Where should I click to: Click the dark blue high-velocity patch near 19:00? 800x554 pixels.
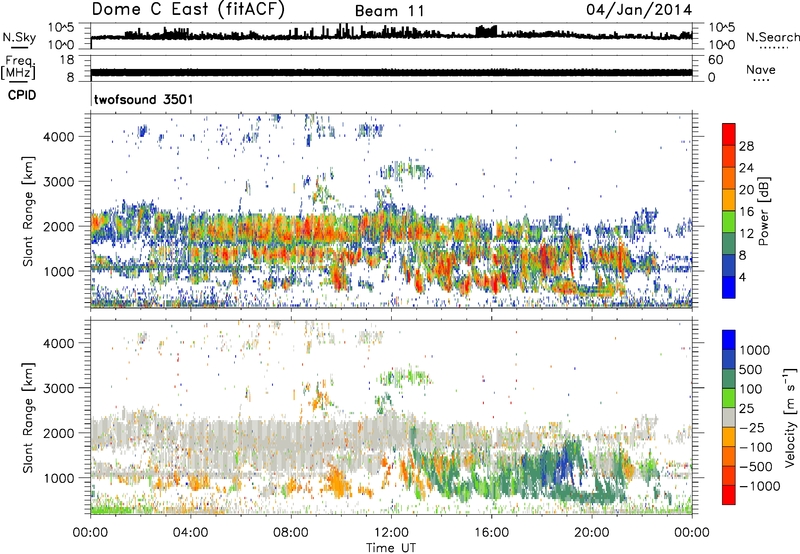coord(564,464)
